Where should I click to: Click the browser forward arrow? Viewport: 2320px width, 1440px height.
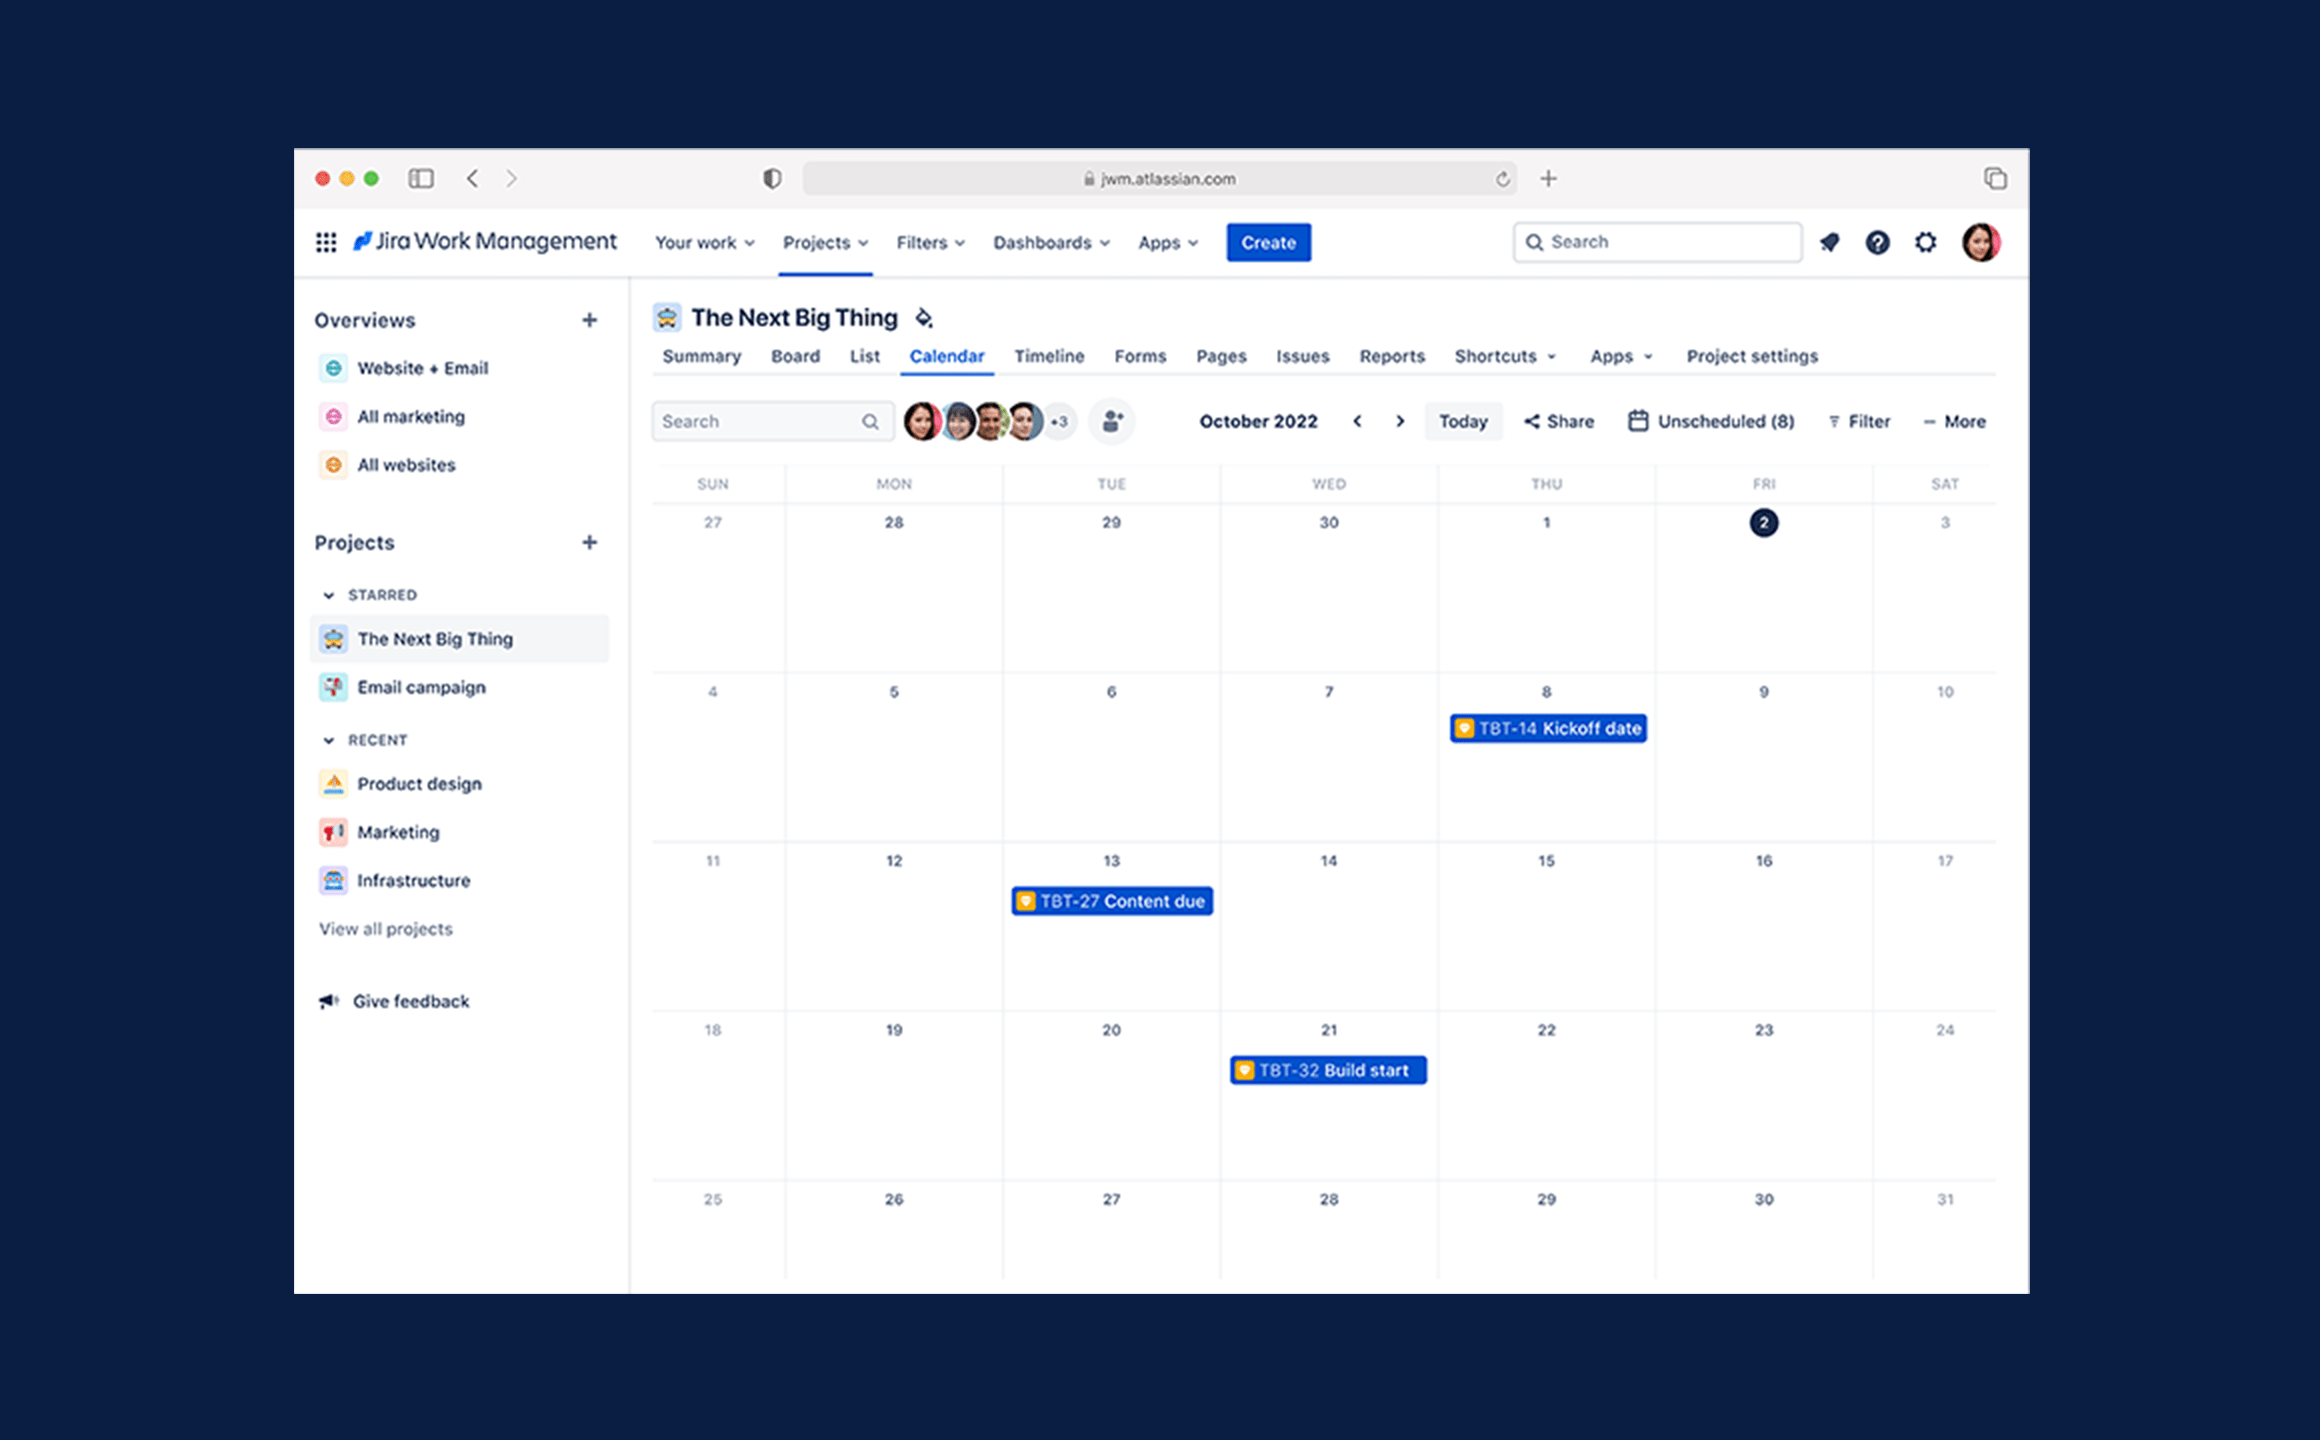point(512,178)
